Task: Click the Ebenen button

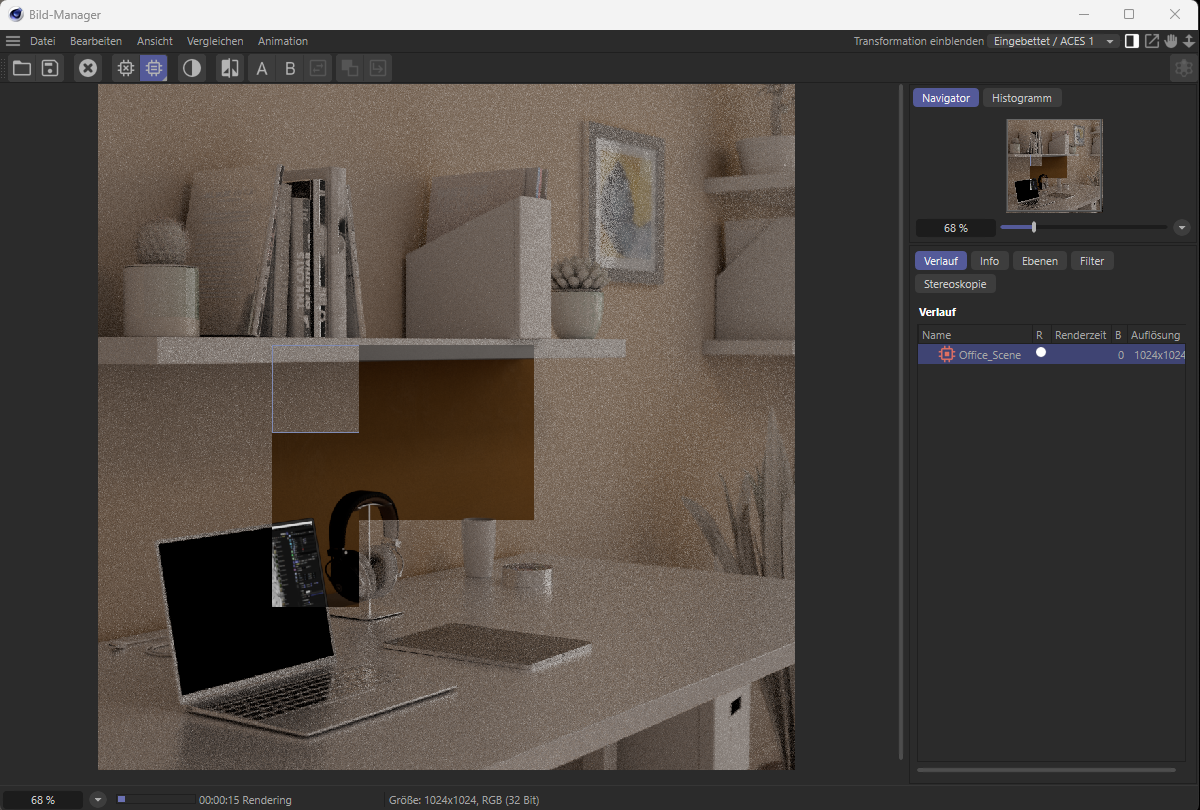Action: [x=1040, y=261]
